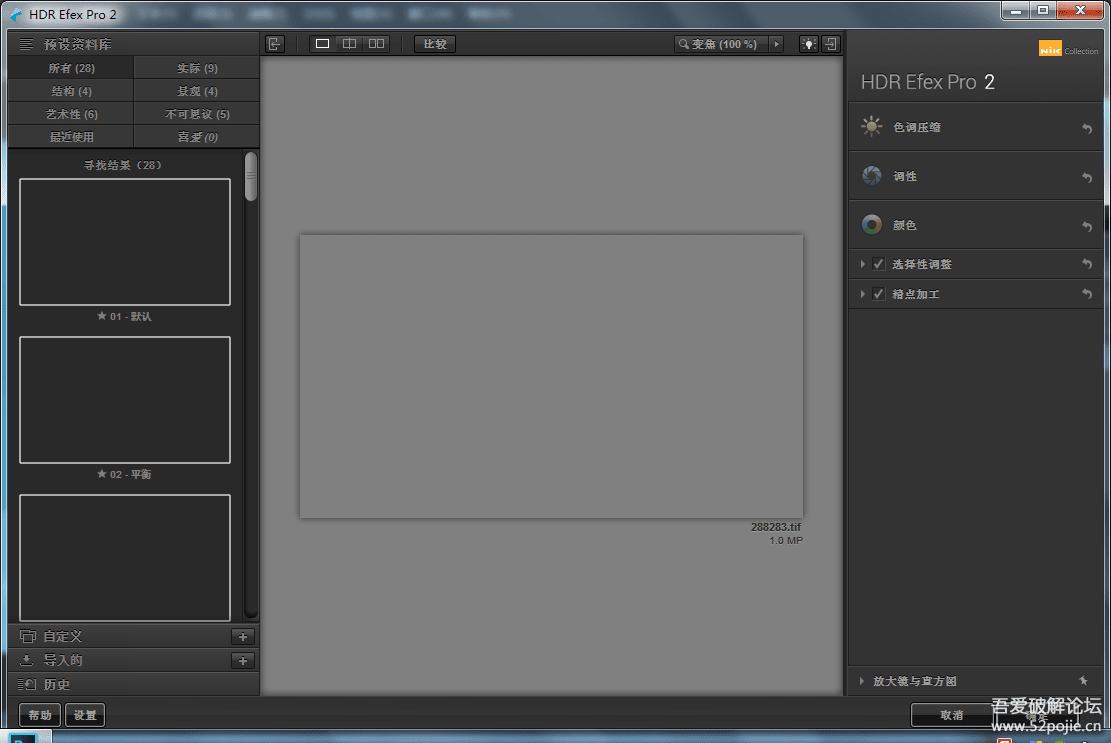Viewport: 1111px width, 743px height.
Task: Hide the right adjustment panel icon
Action: coord(830,44)
